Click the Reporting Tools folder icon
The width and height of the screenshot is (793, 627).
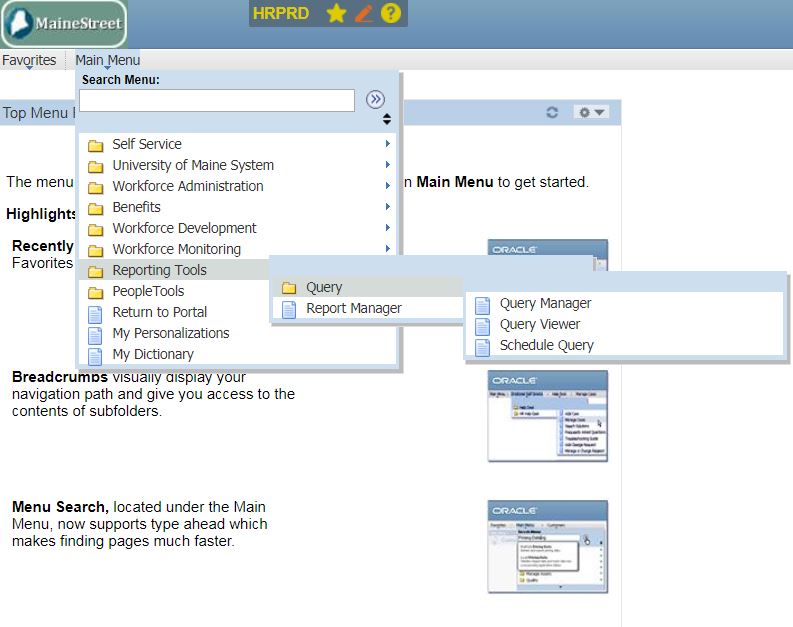click(96, 272)
